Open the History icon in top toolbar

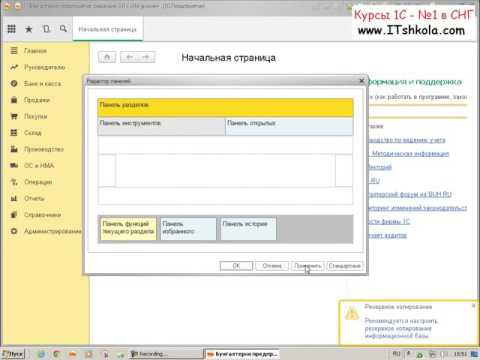pyautogui.click(x=46, y=29)
